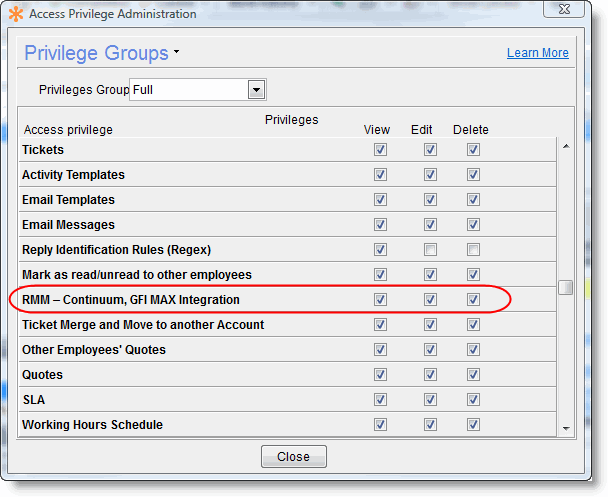The width and height of the screenshot is (608, 497).
Task: Expand the Privileges Group combo box arrow
Action: (x=256, y=90)
